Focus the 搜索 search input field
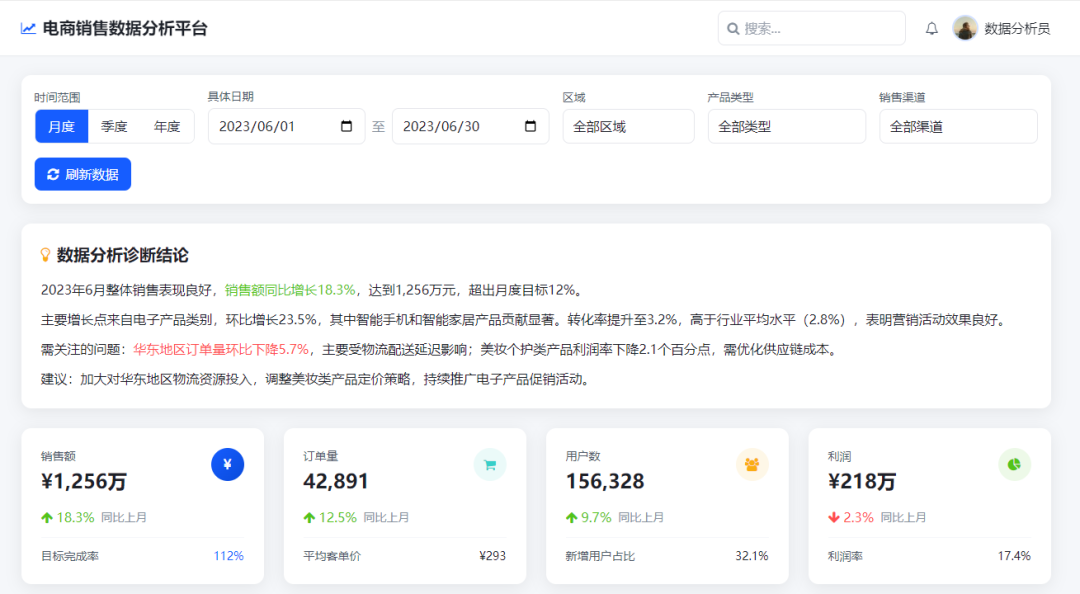1080x594 pixels. click(820, 29)
